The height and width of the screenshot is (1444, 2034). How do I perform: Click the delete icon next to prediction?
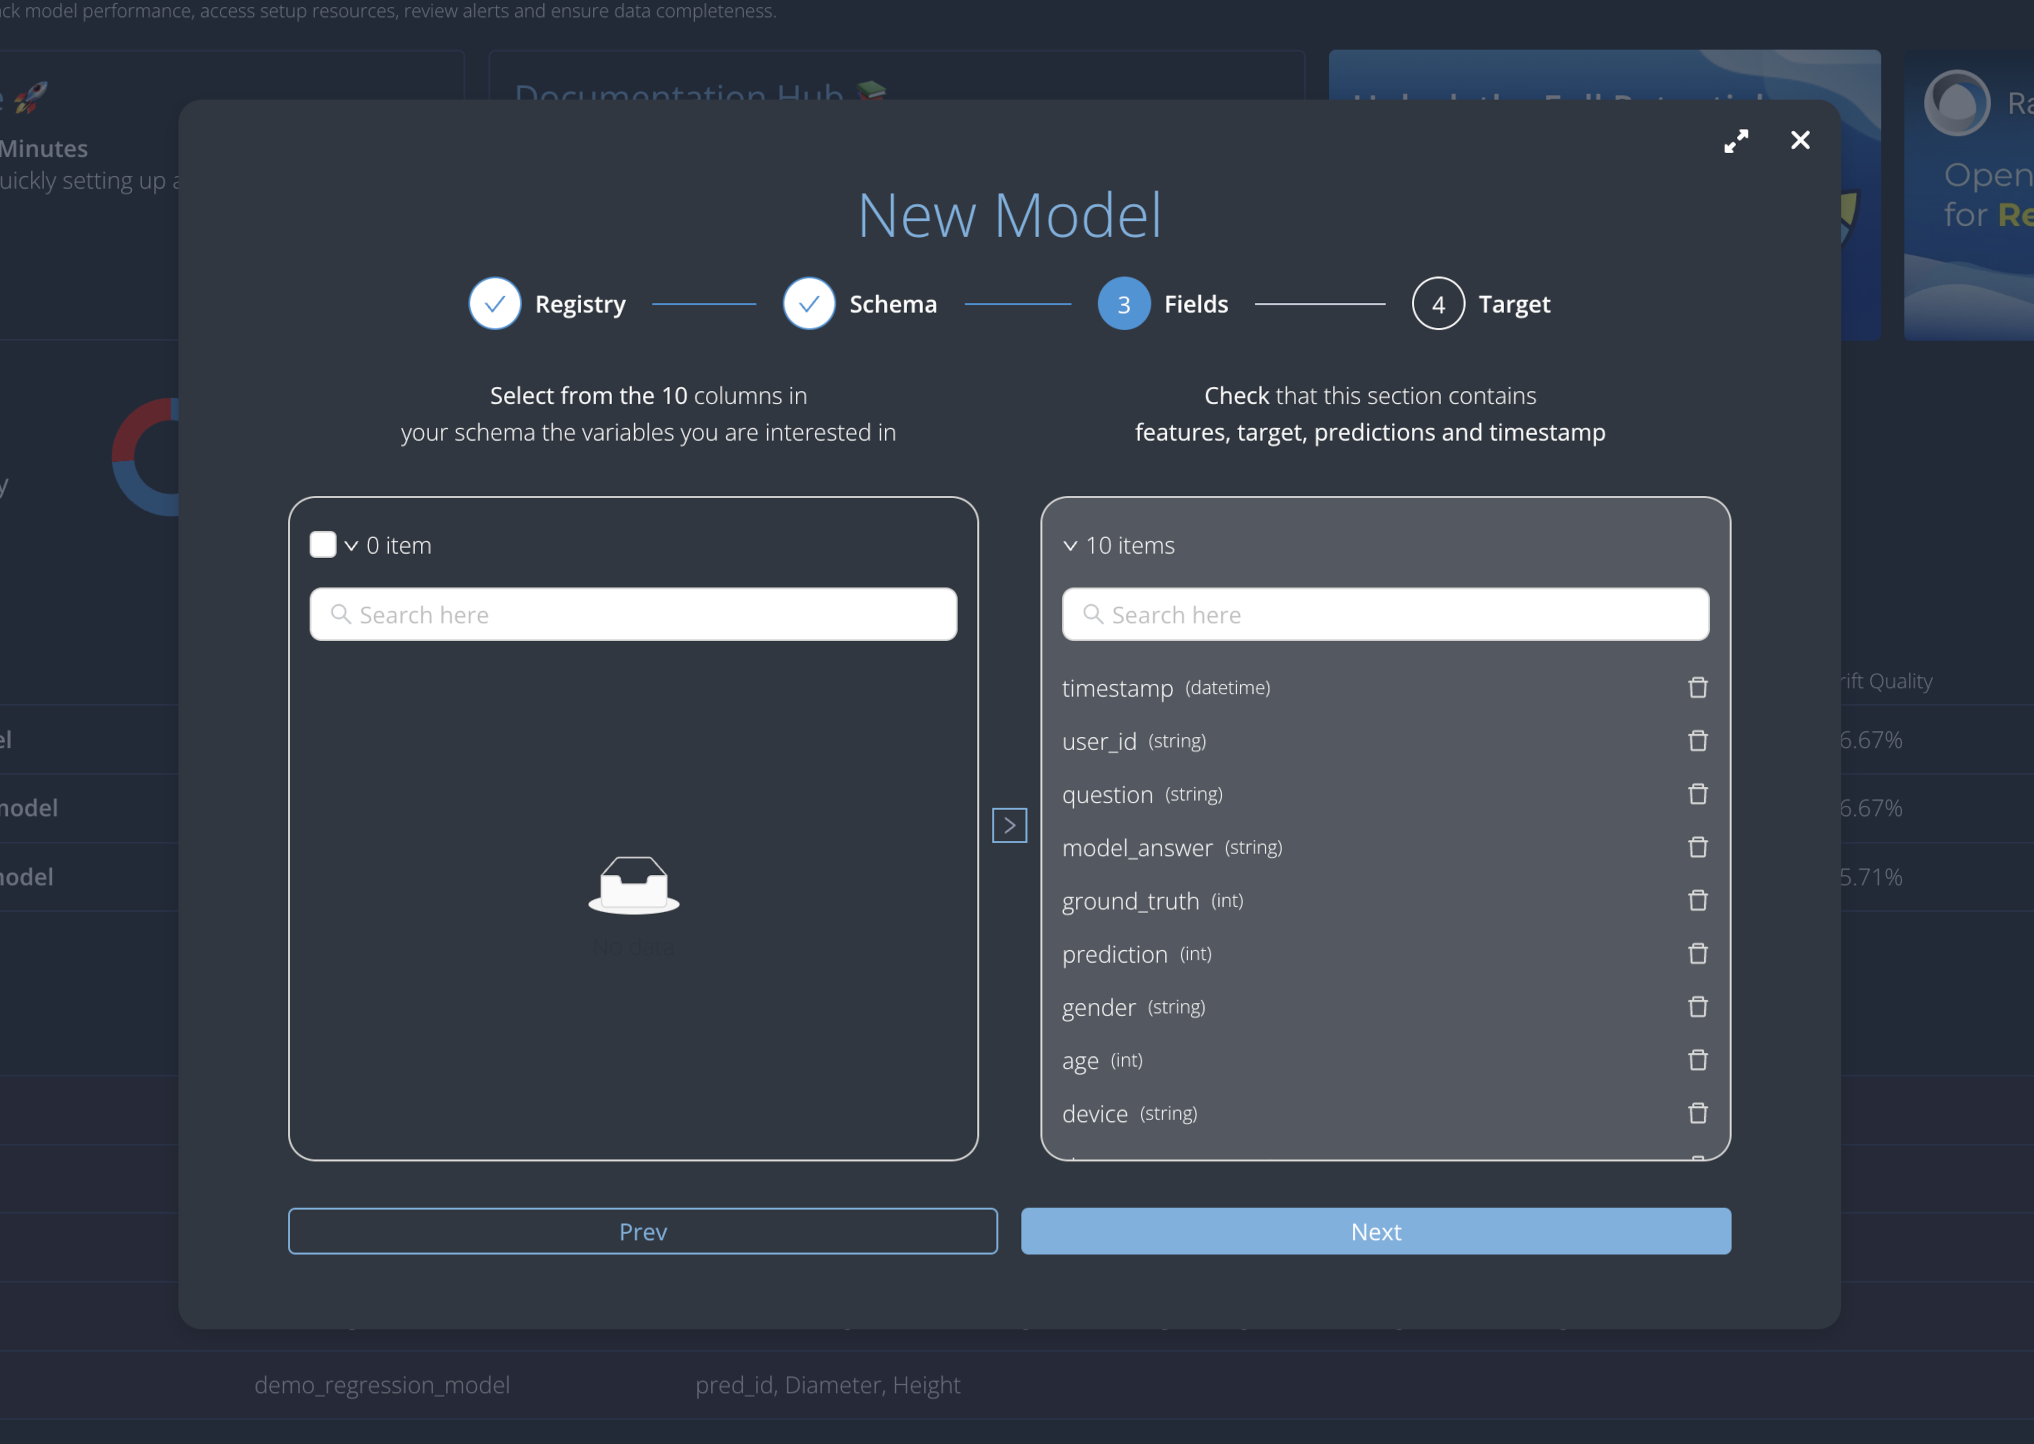[1698, 953]
